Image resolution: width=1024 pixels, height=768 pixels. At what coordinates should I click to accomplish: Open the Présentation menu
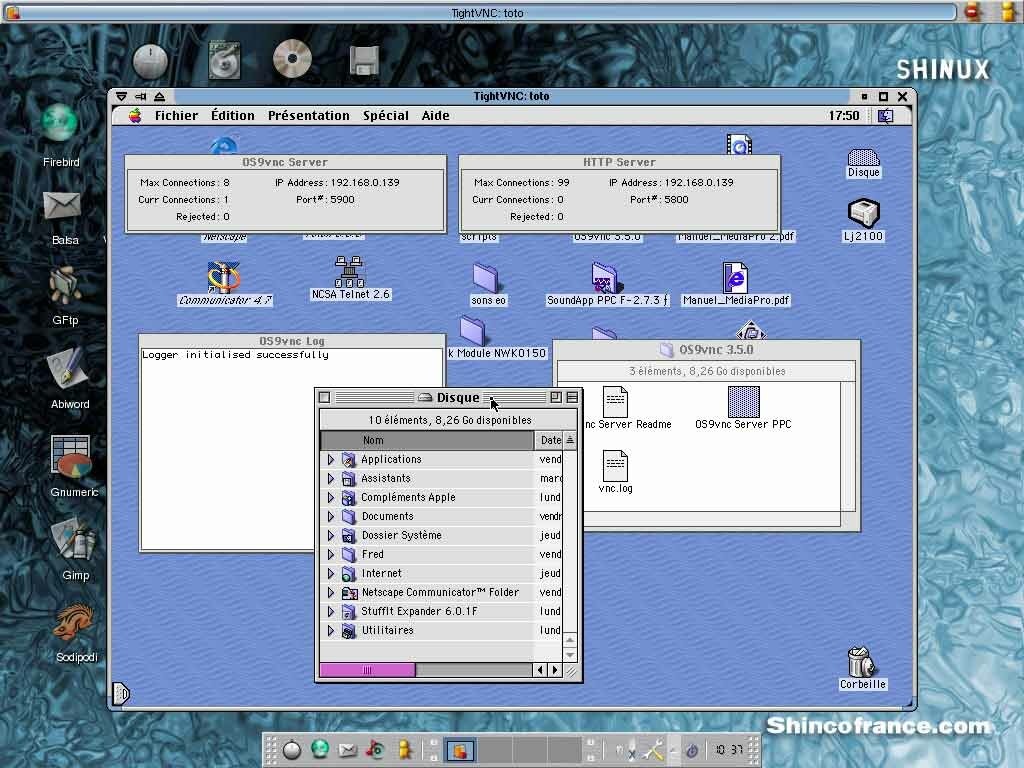(308, 116)
